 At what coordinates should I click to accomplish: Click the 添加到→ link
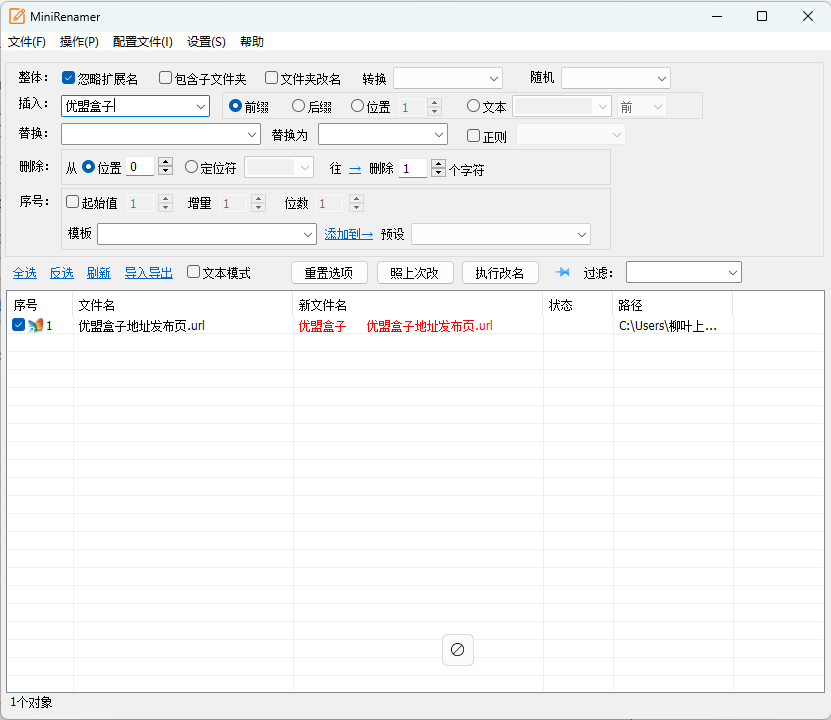pos(349,234)
